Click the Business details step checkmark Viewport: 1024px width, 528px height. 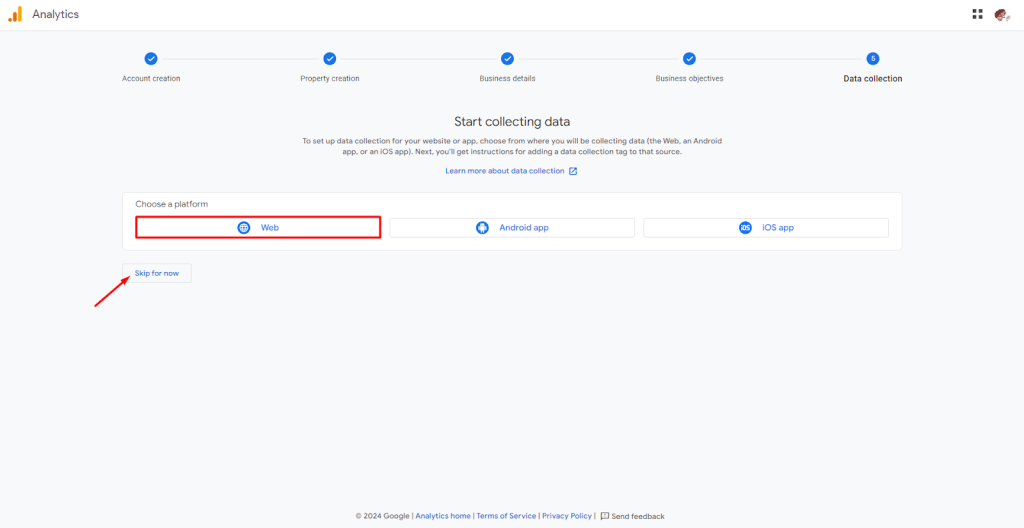coord(507,59)
